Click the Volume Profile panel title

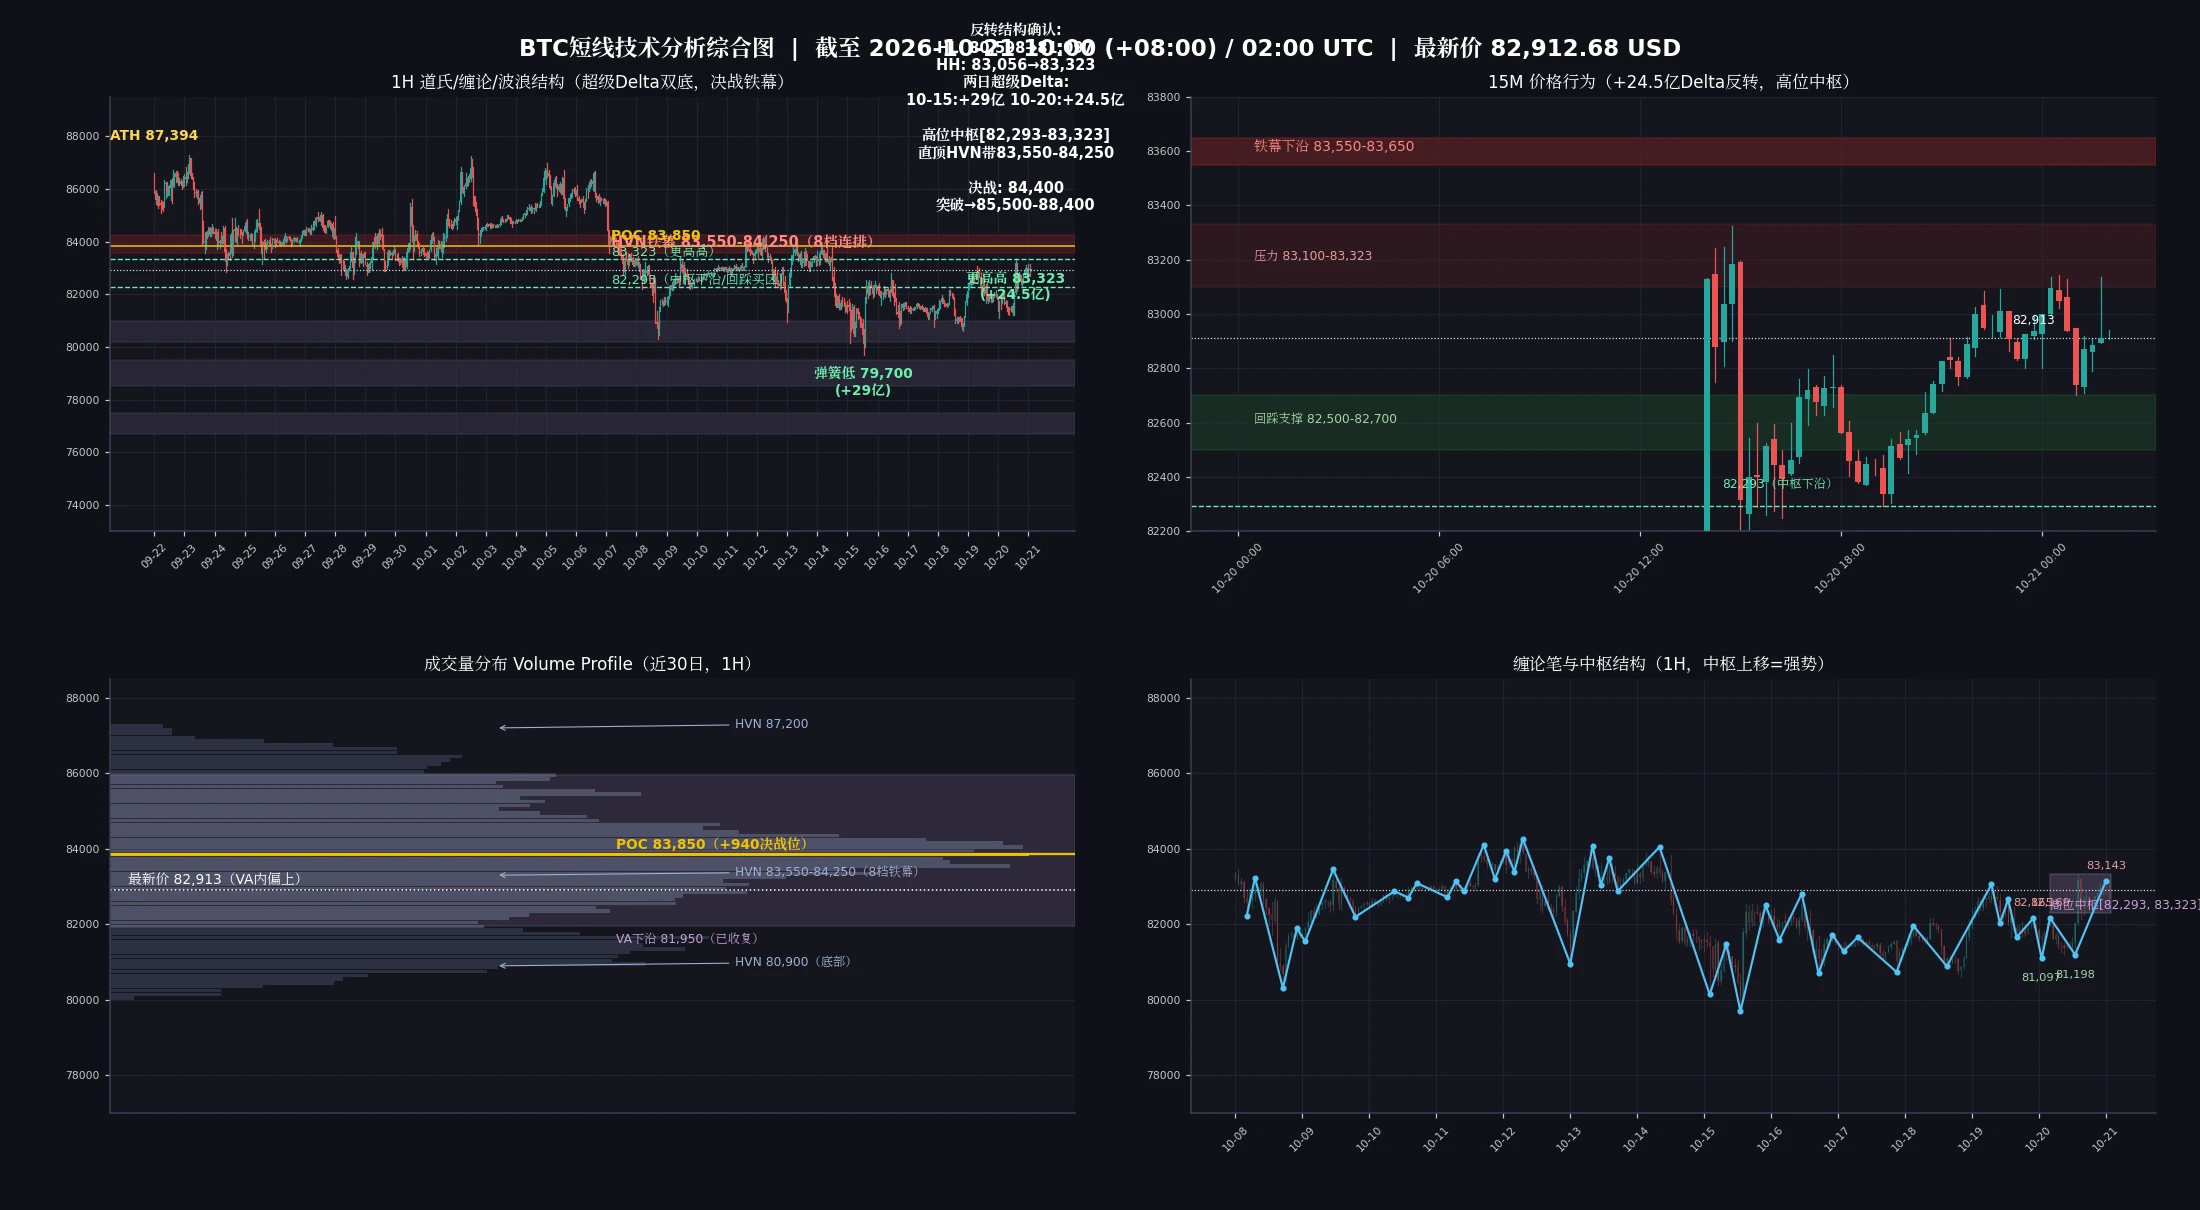pyautogui.click(x=591, y=664)
